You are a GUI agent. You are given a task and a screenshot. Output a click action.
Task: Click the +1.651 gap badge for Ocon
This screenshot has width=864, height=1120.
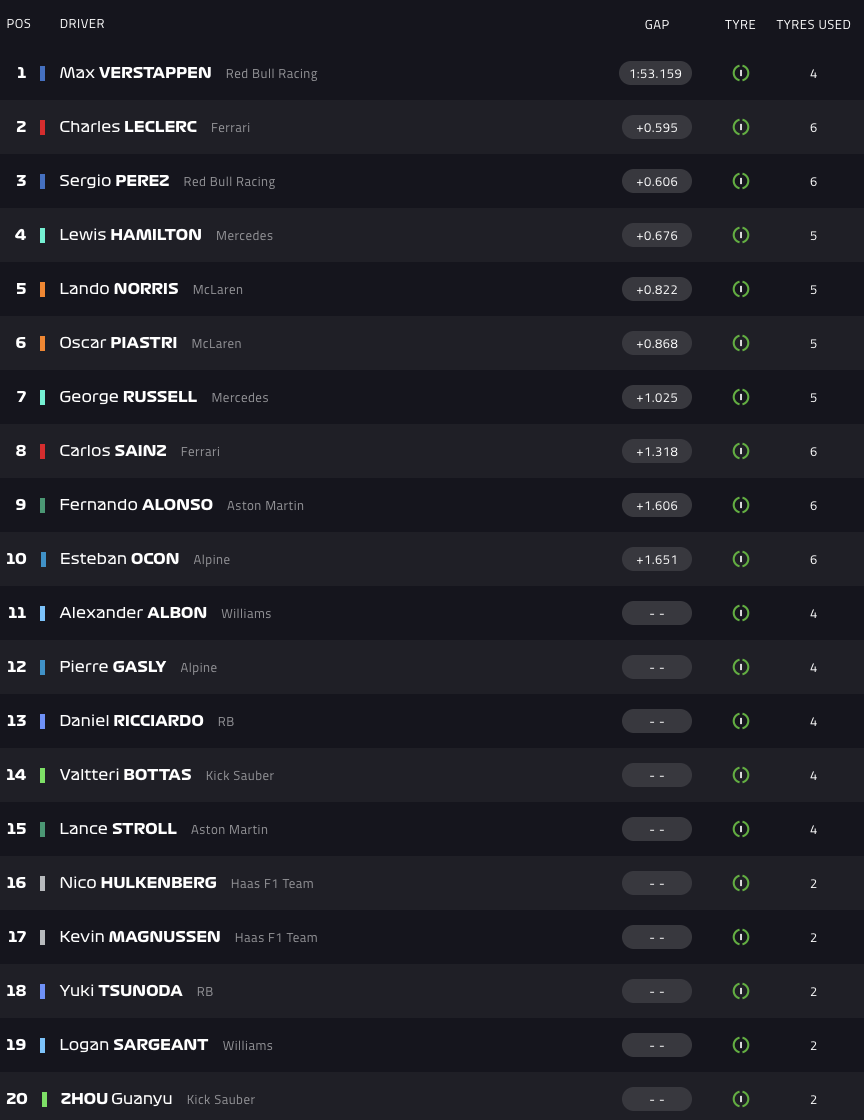656,559
